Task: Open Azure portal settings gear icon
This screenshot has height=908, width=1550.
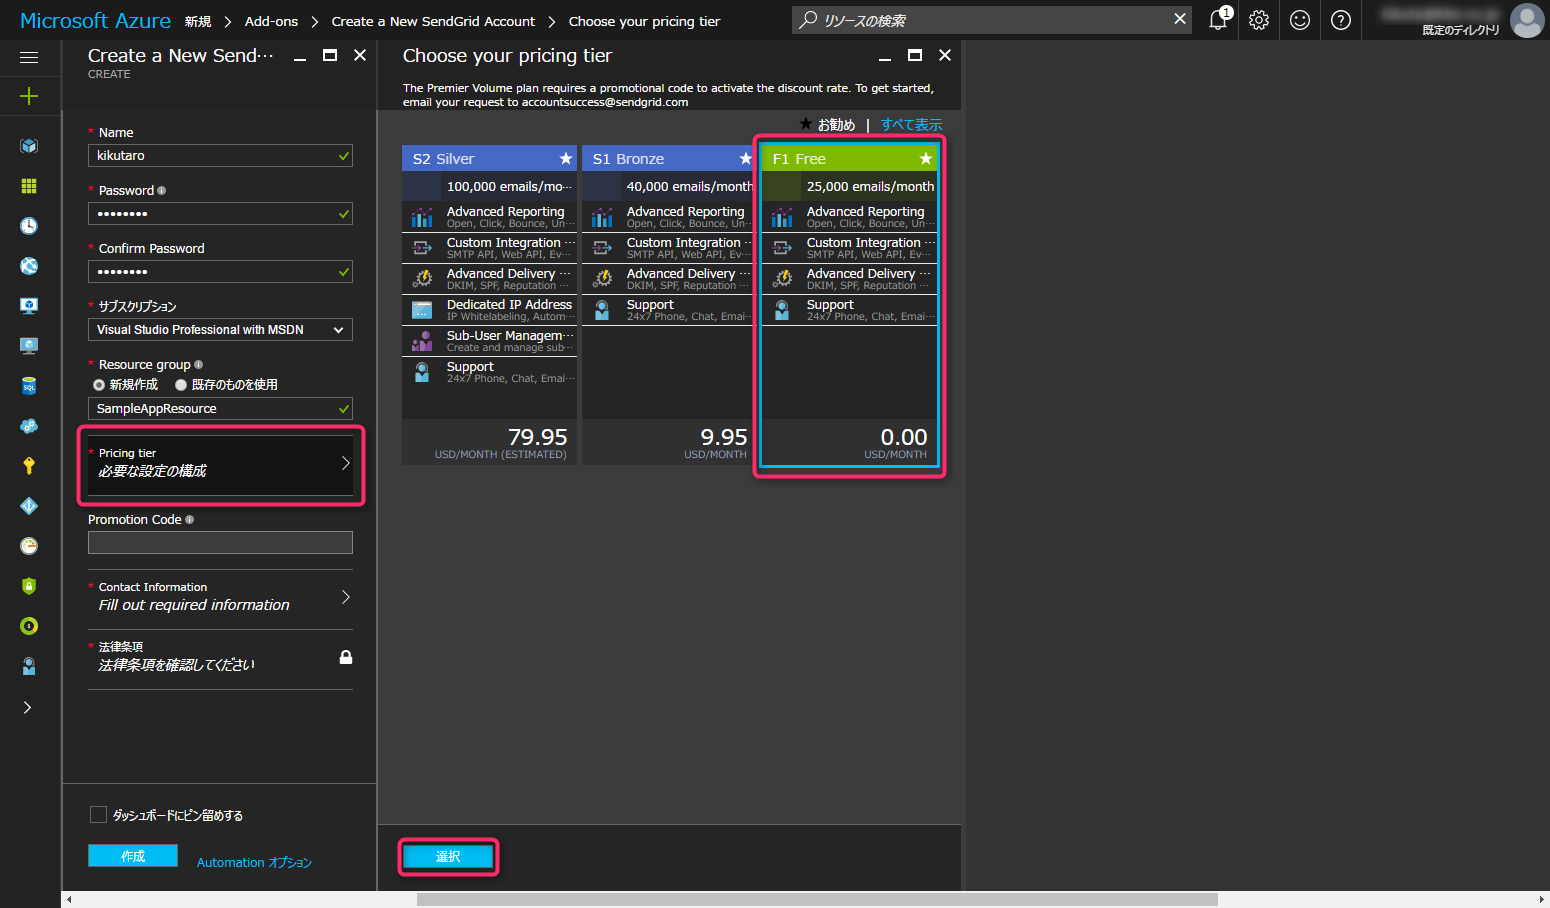Action: (1258, 20)
